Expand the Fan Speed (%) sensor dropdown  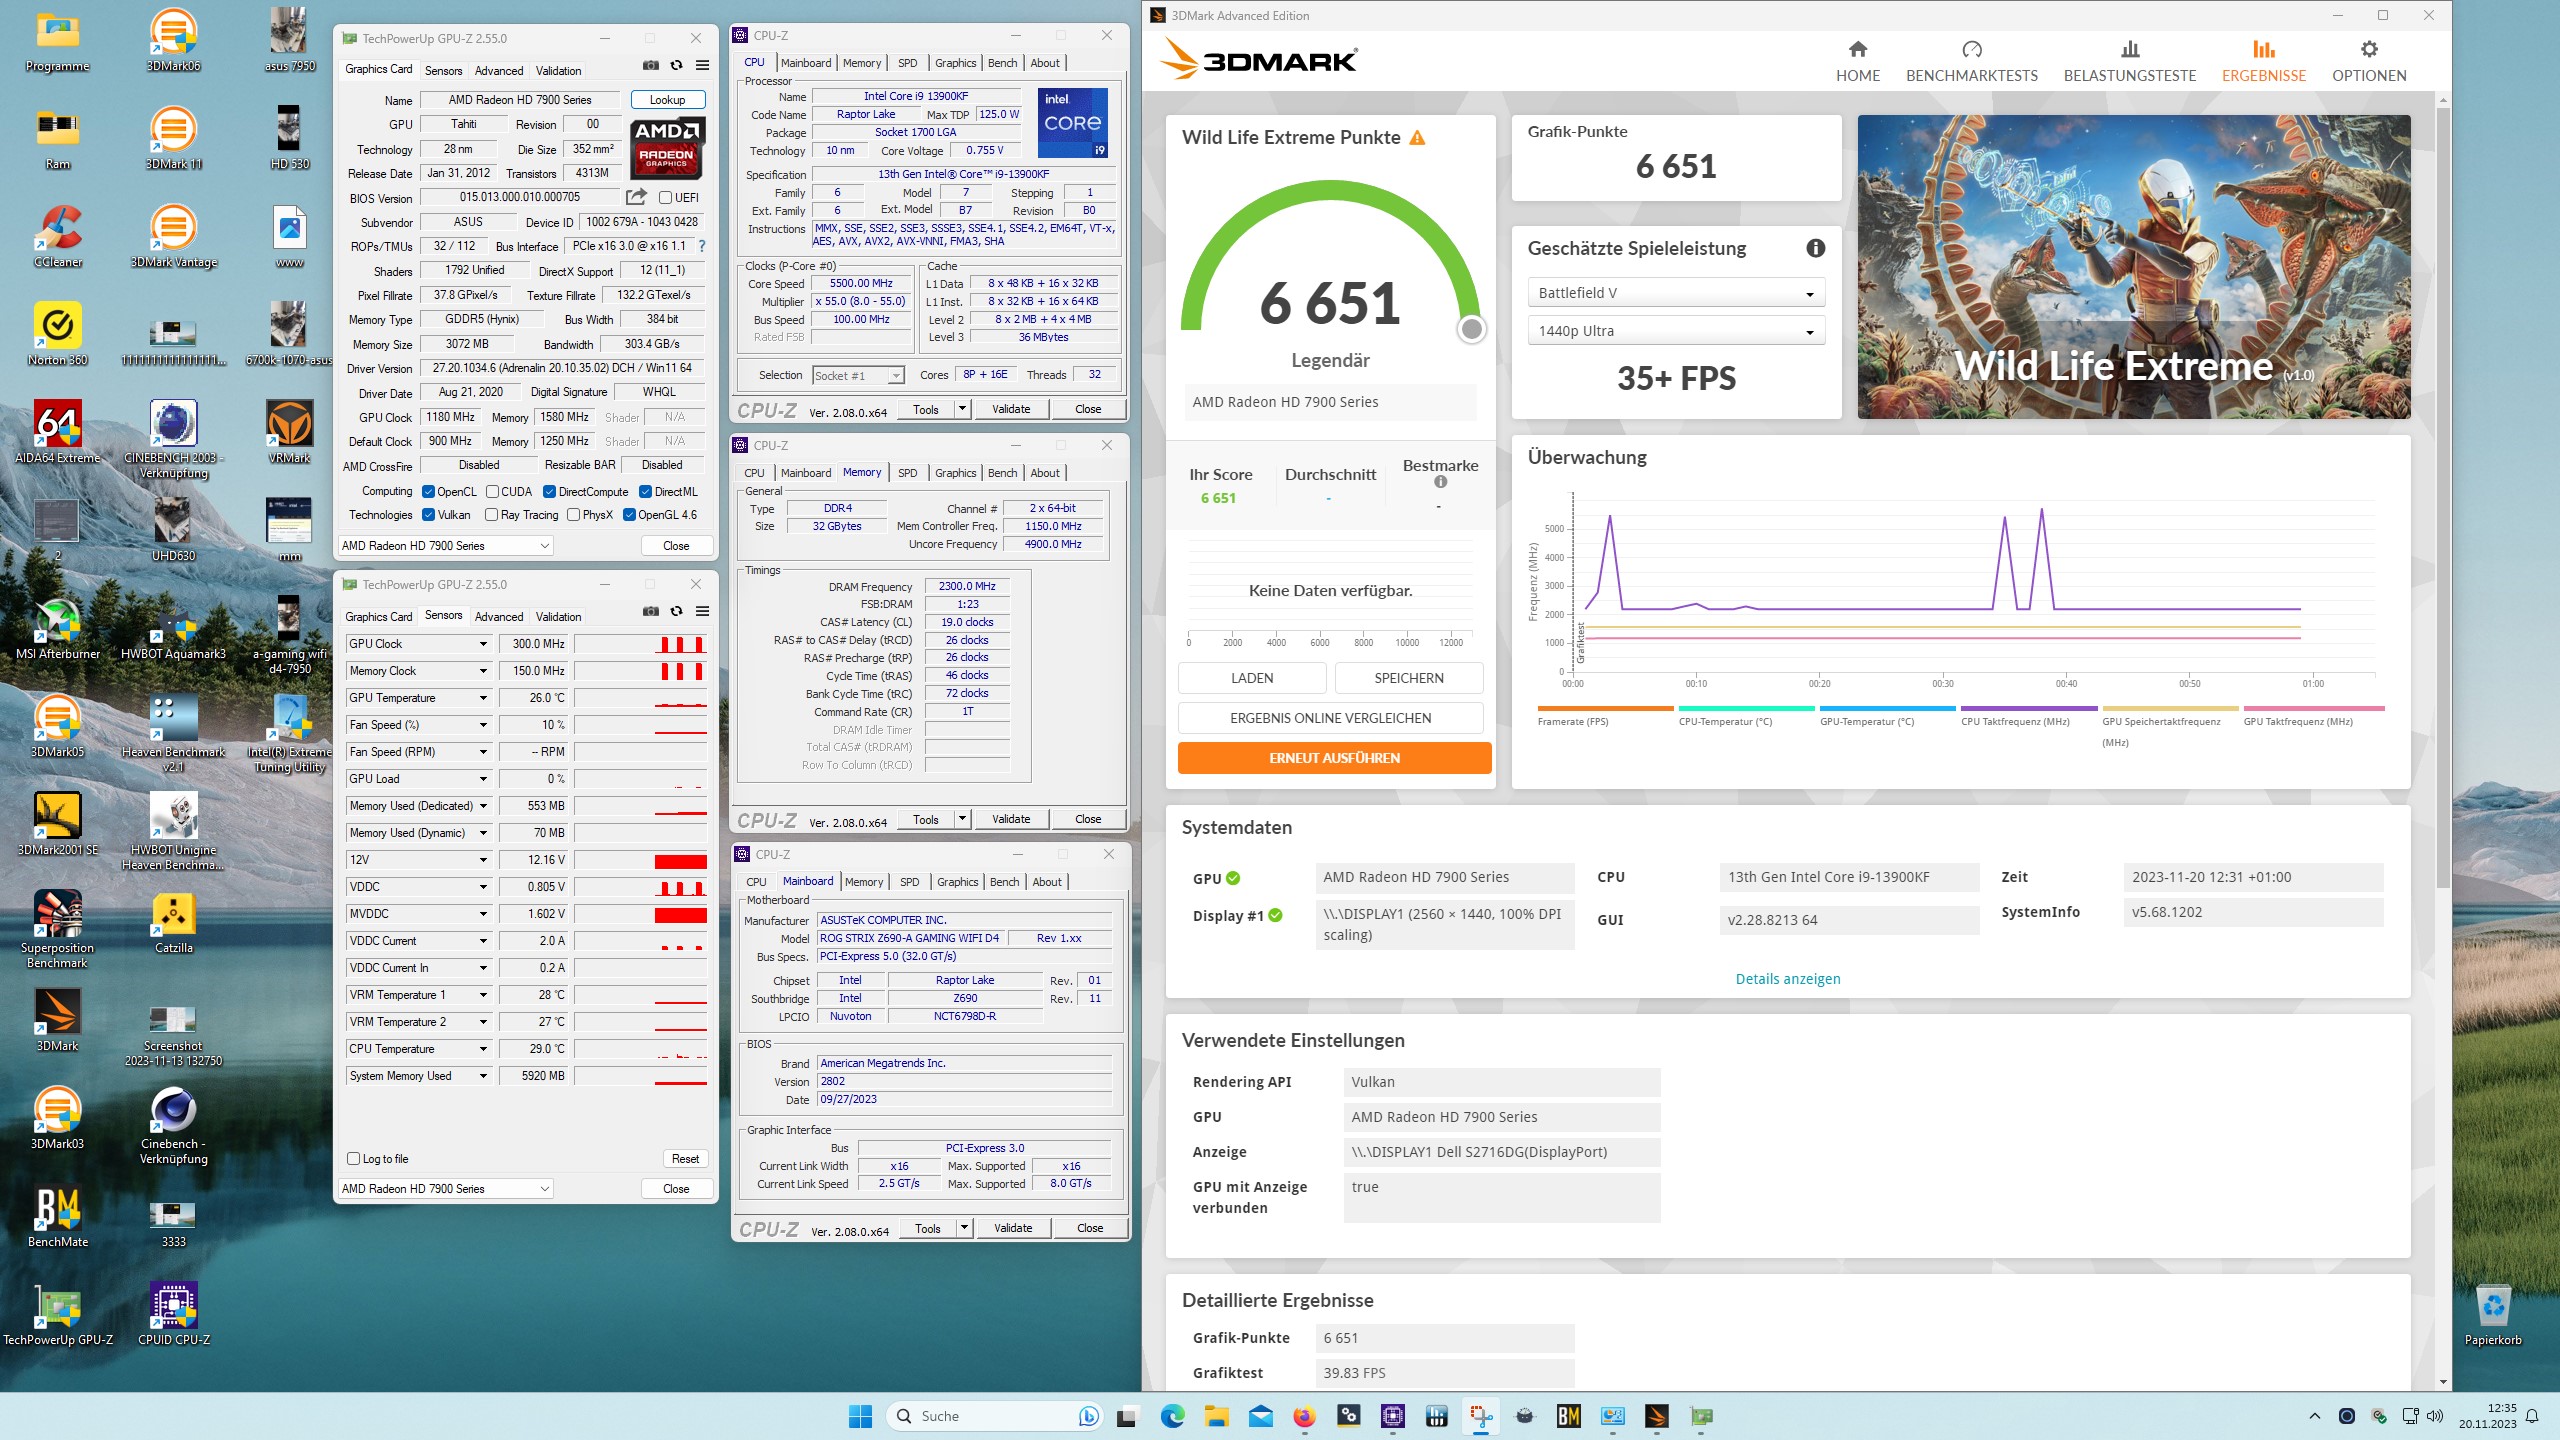click(483, 725)
